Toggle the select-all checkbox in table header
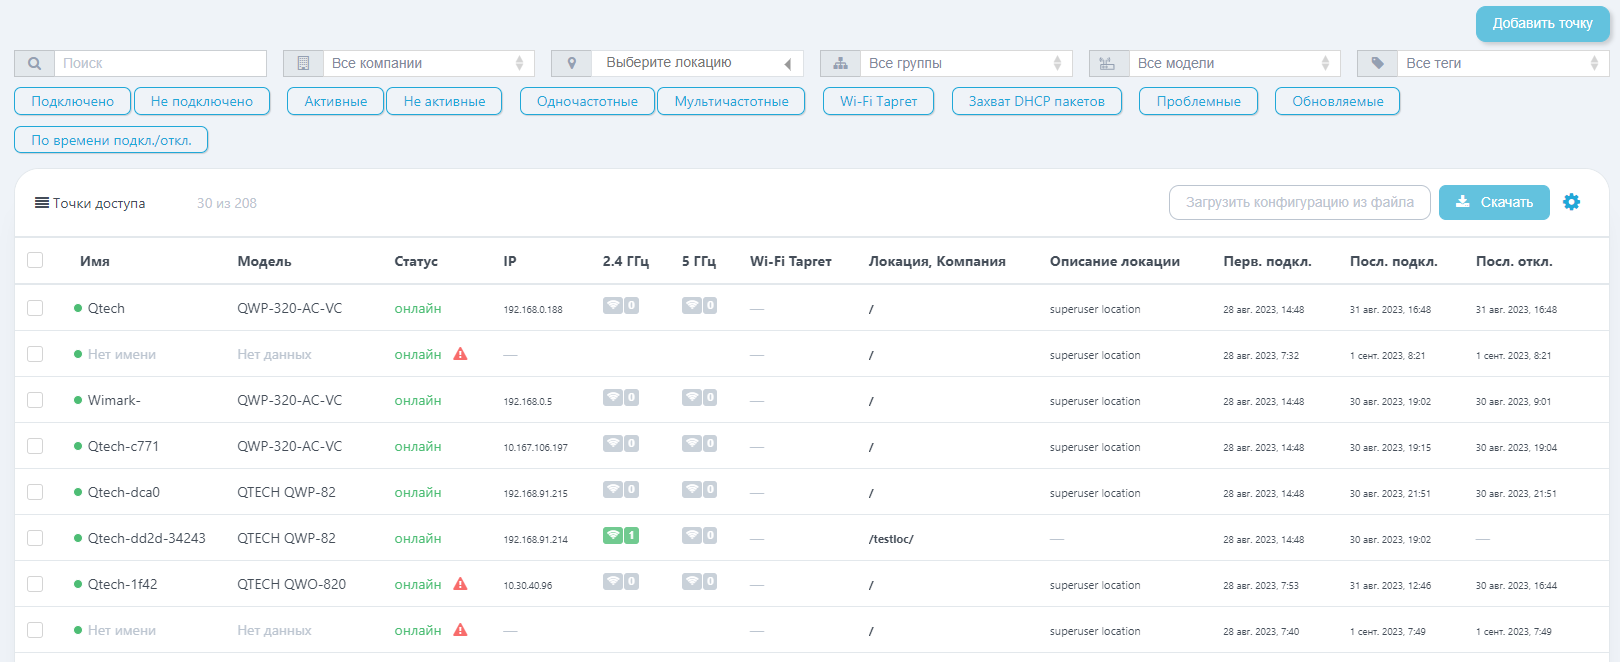1620x662 pixels. 35,260
